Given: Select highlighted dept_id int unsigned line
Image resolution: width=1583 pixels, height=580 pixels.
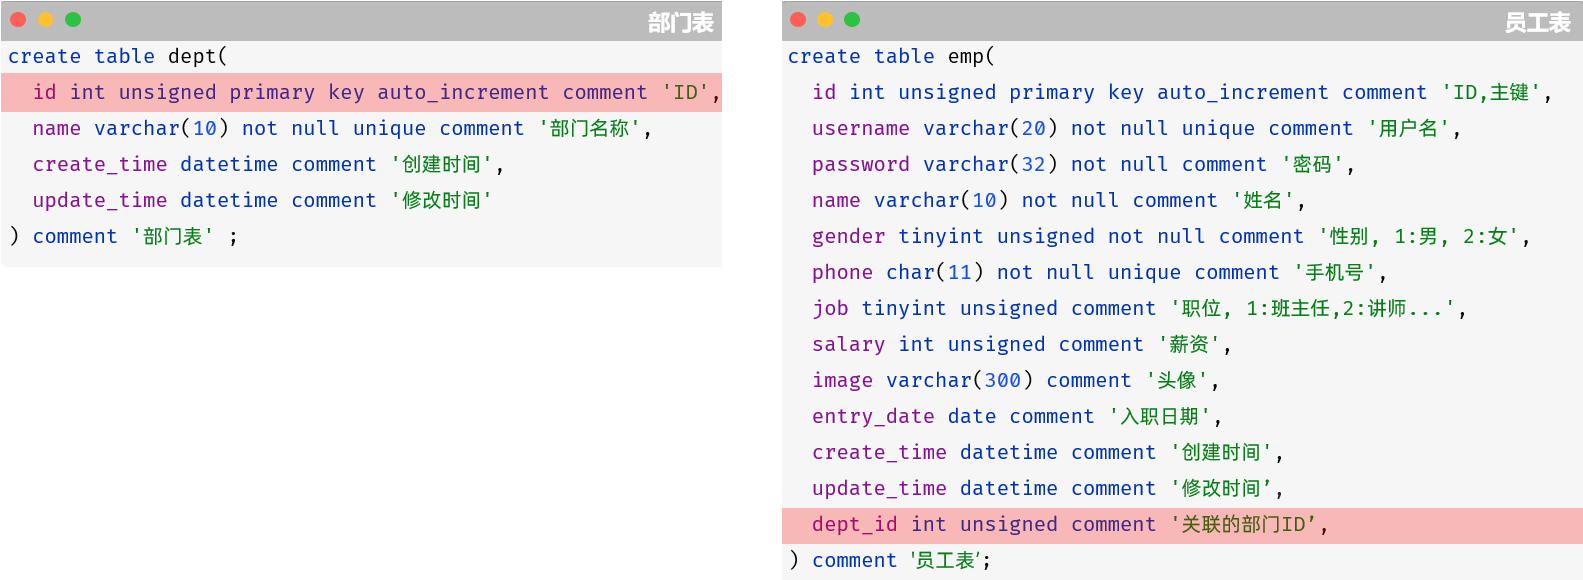Looking at the screenshot, I should point(1182,525).
